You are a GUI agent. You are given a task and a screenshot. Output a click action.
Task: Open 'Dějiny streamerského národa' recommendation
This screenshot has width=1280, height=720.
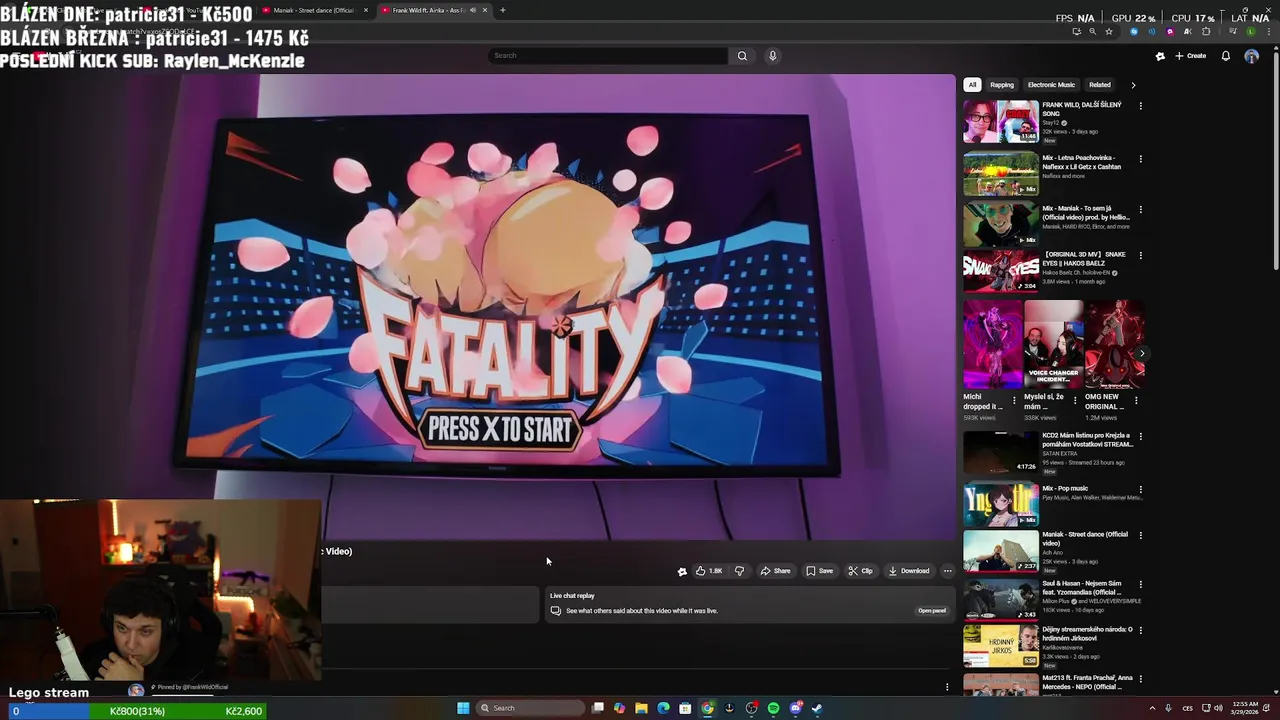tap(1001, 647)
